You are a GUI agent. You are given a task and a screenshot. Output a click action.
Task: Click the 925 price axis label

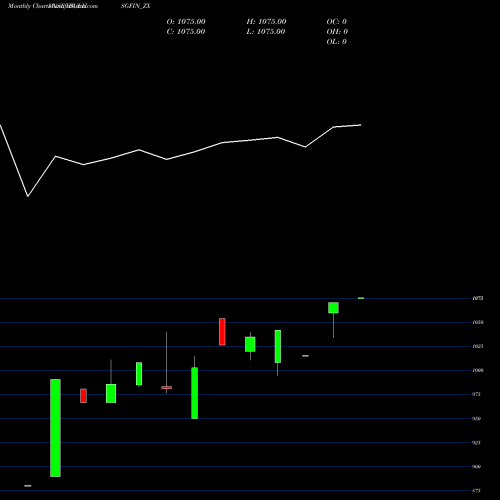[477, 443]
